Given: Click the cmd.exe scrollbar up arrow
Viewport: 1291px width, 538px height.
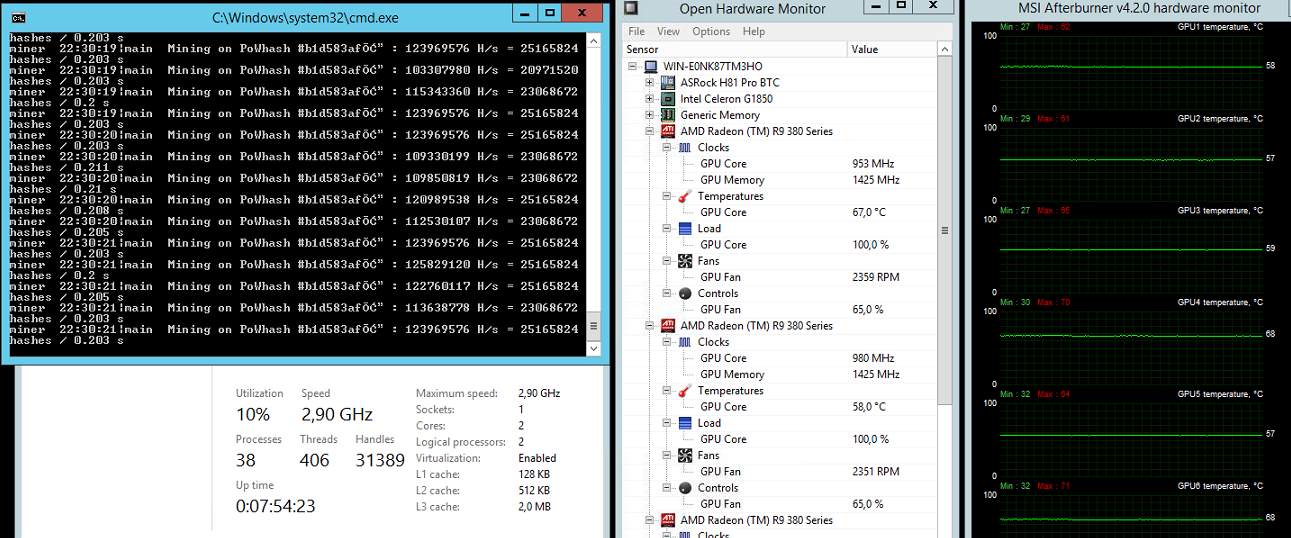Looking at the screenshot, I should coord(594,42).
